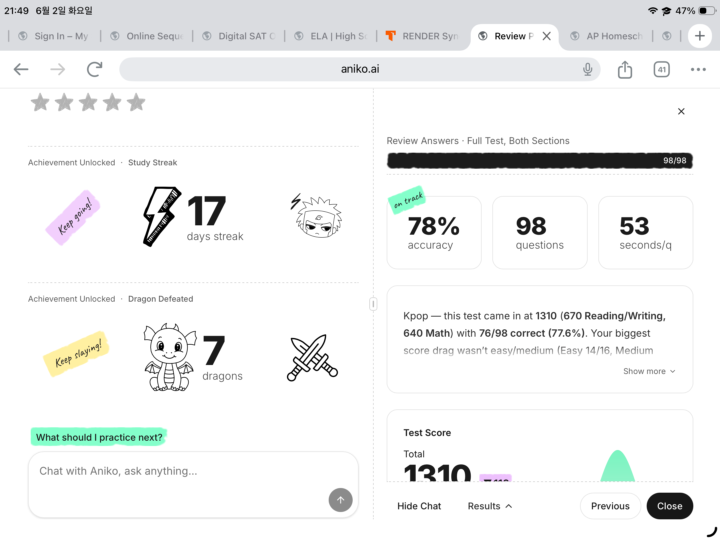Open the tab overview showing 41 tabs
This screenshot has width=720, height=540.
661,69
